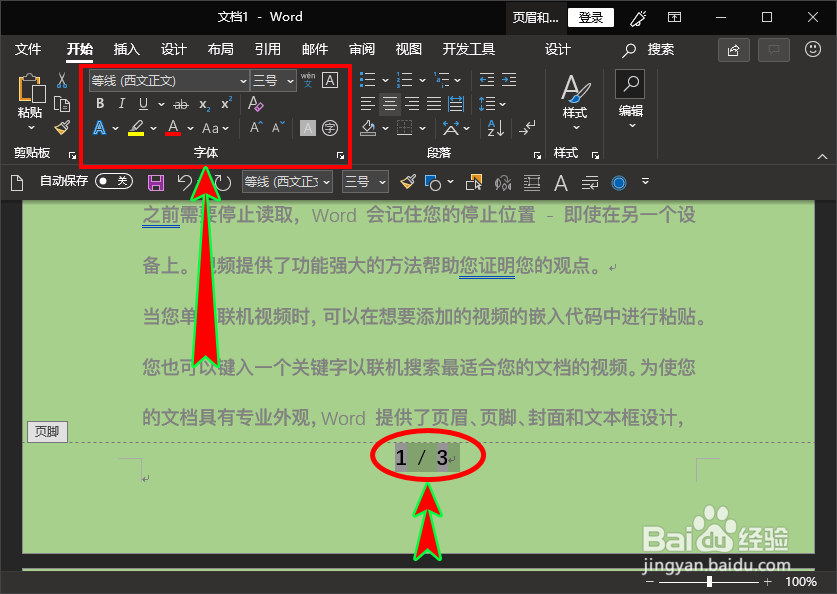Undo last action

pos(184,183)
